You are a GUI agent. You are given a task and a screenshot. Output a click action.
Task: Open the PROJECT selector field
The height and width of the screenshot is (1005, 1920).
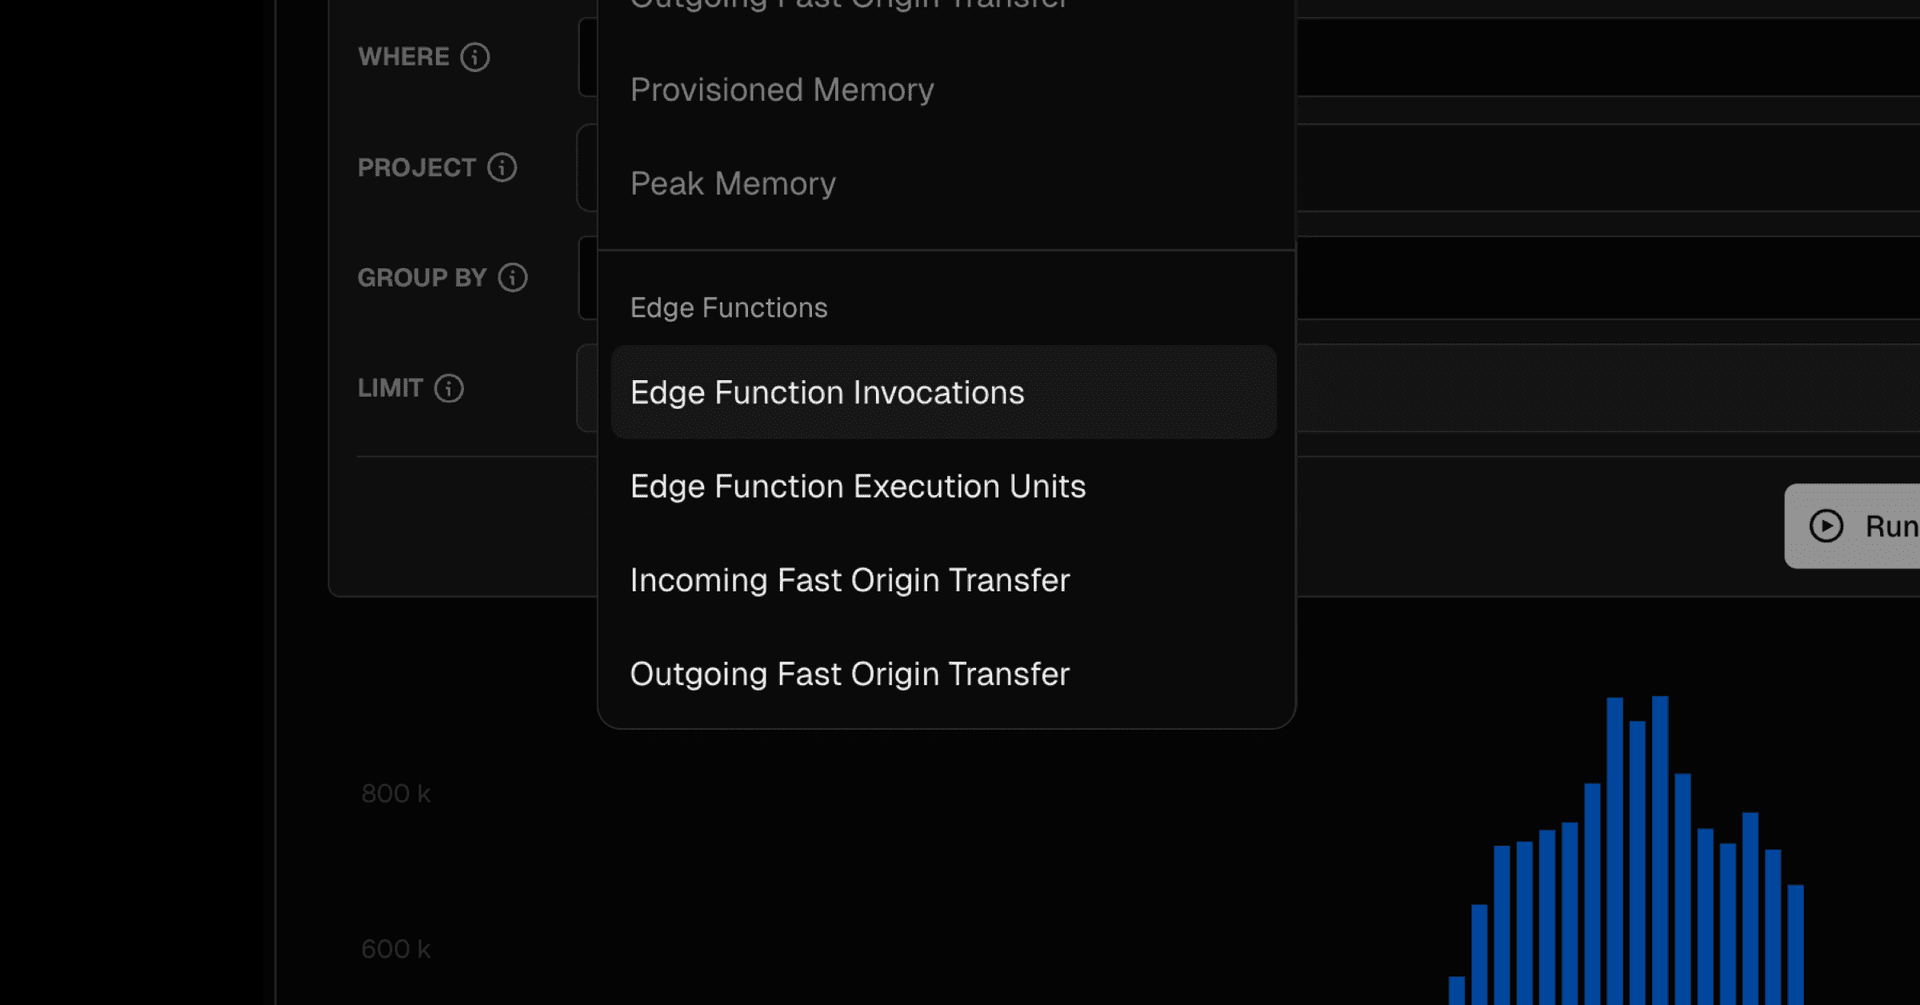[x=1600, y=167]
